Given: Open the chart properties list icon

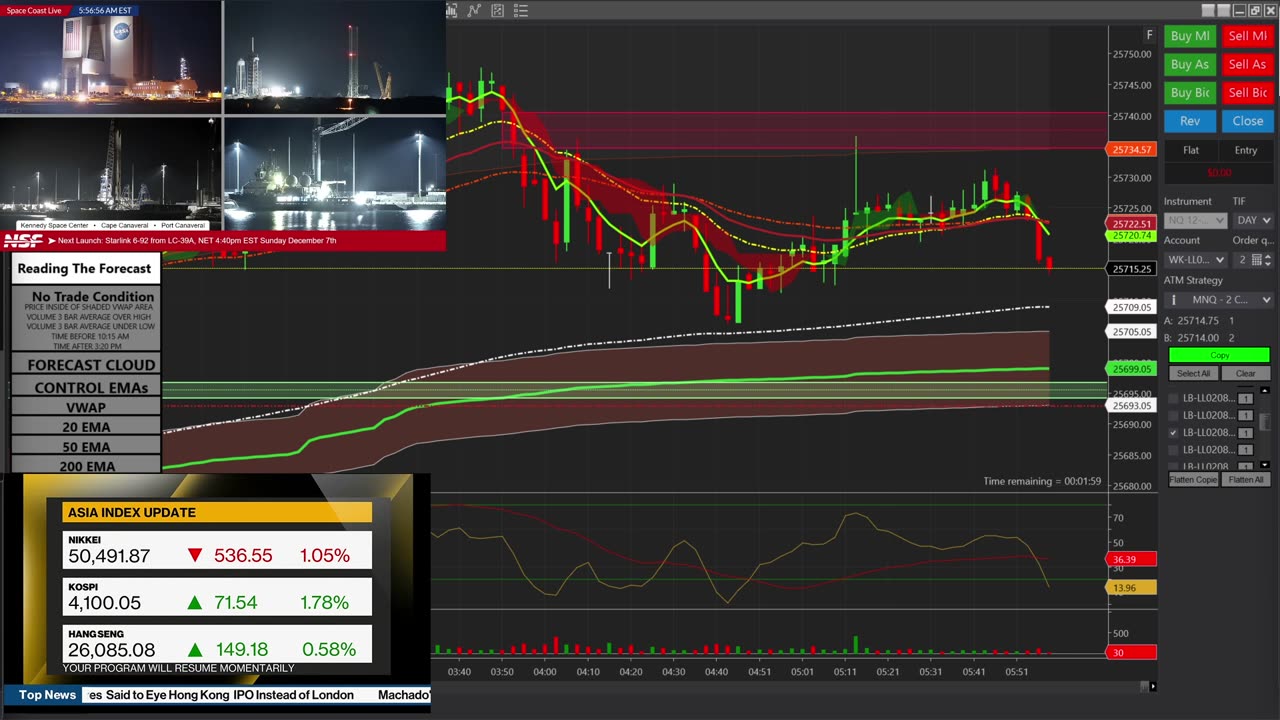Looking at the screenshot, I should point(521,10).
